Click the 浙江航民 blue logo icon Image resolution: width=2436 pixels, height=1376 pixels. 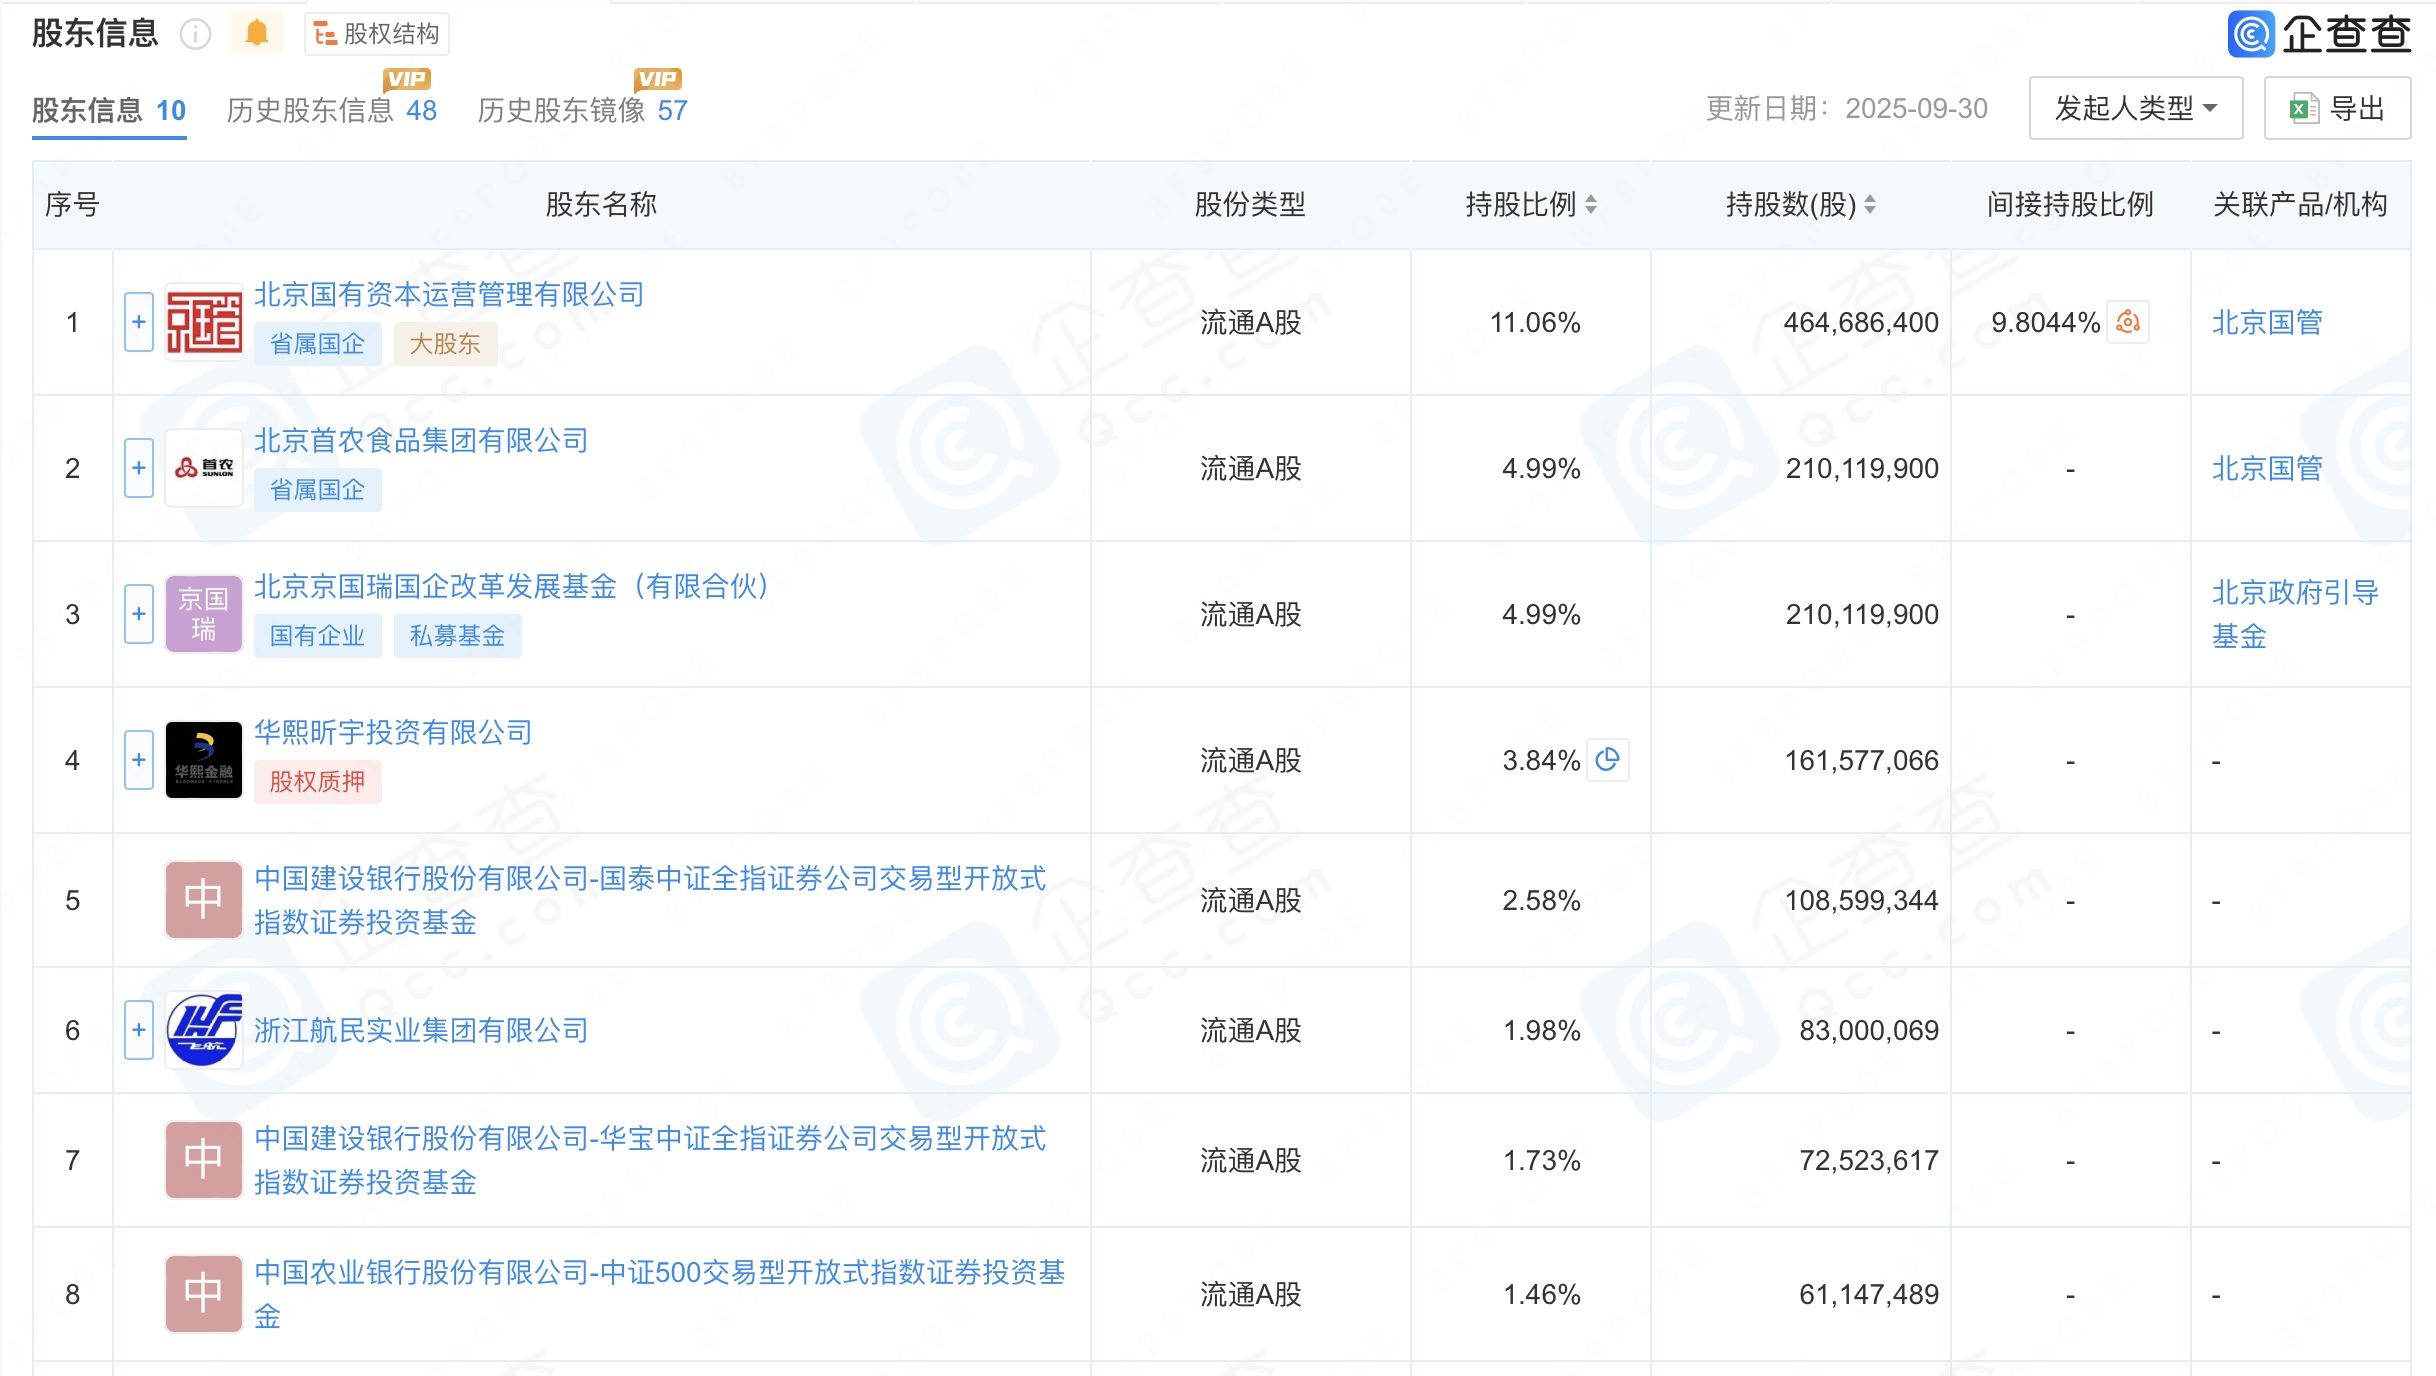click(x=204, y=1030)
